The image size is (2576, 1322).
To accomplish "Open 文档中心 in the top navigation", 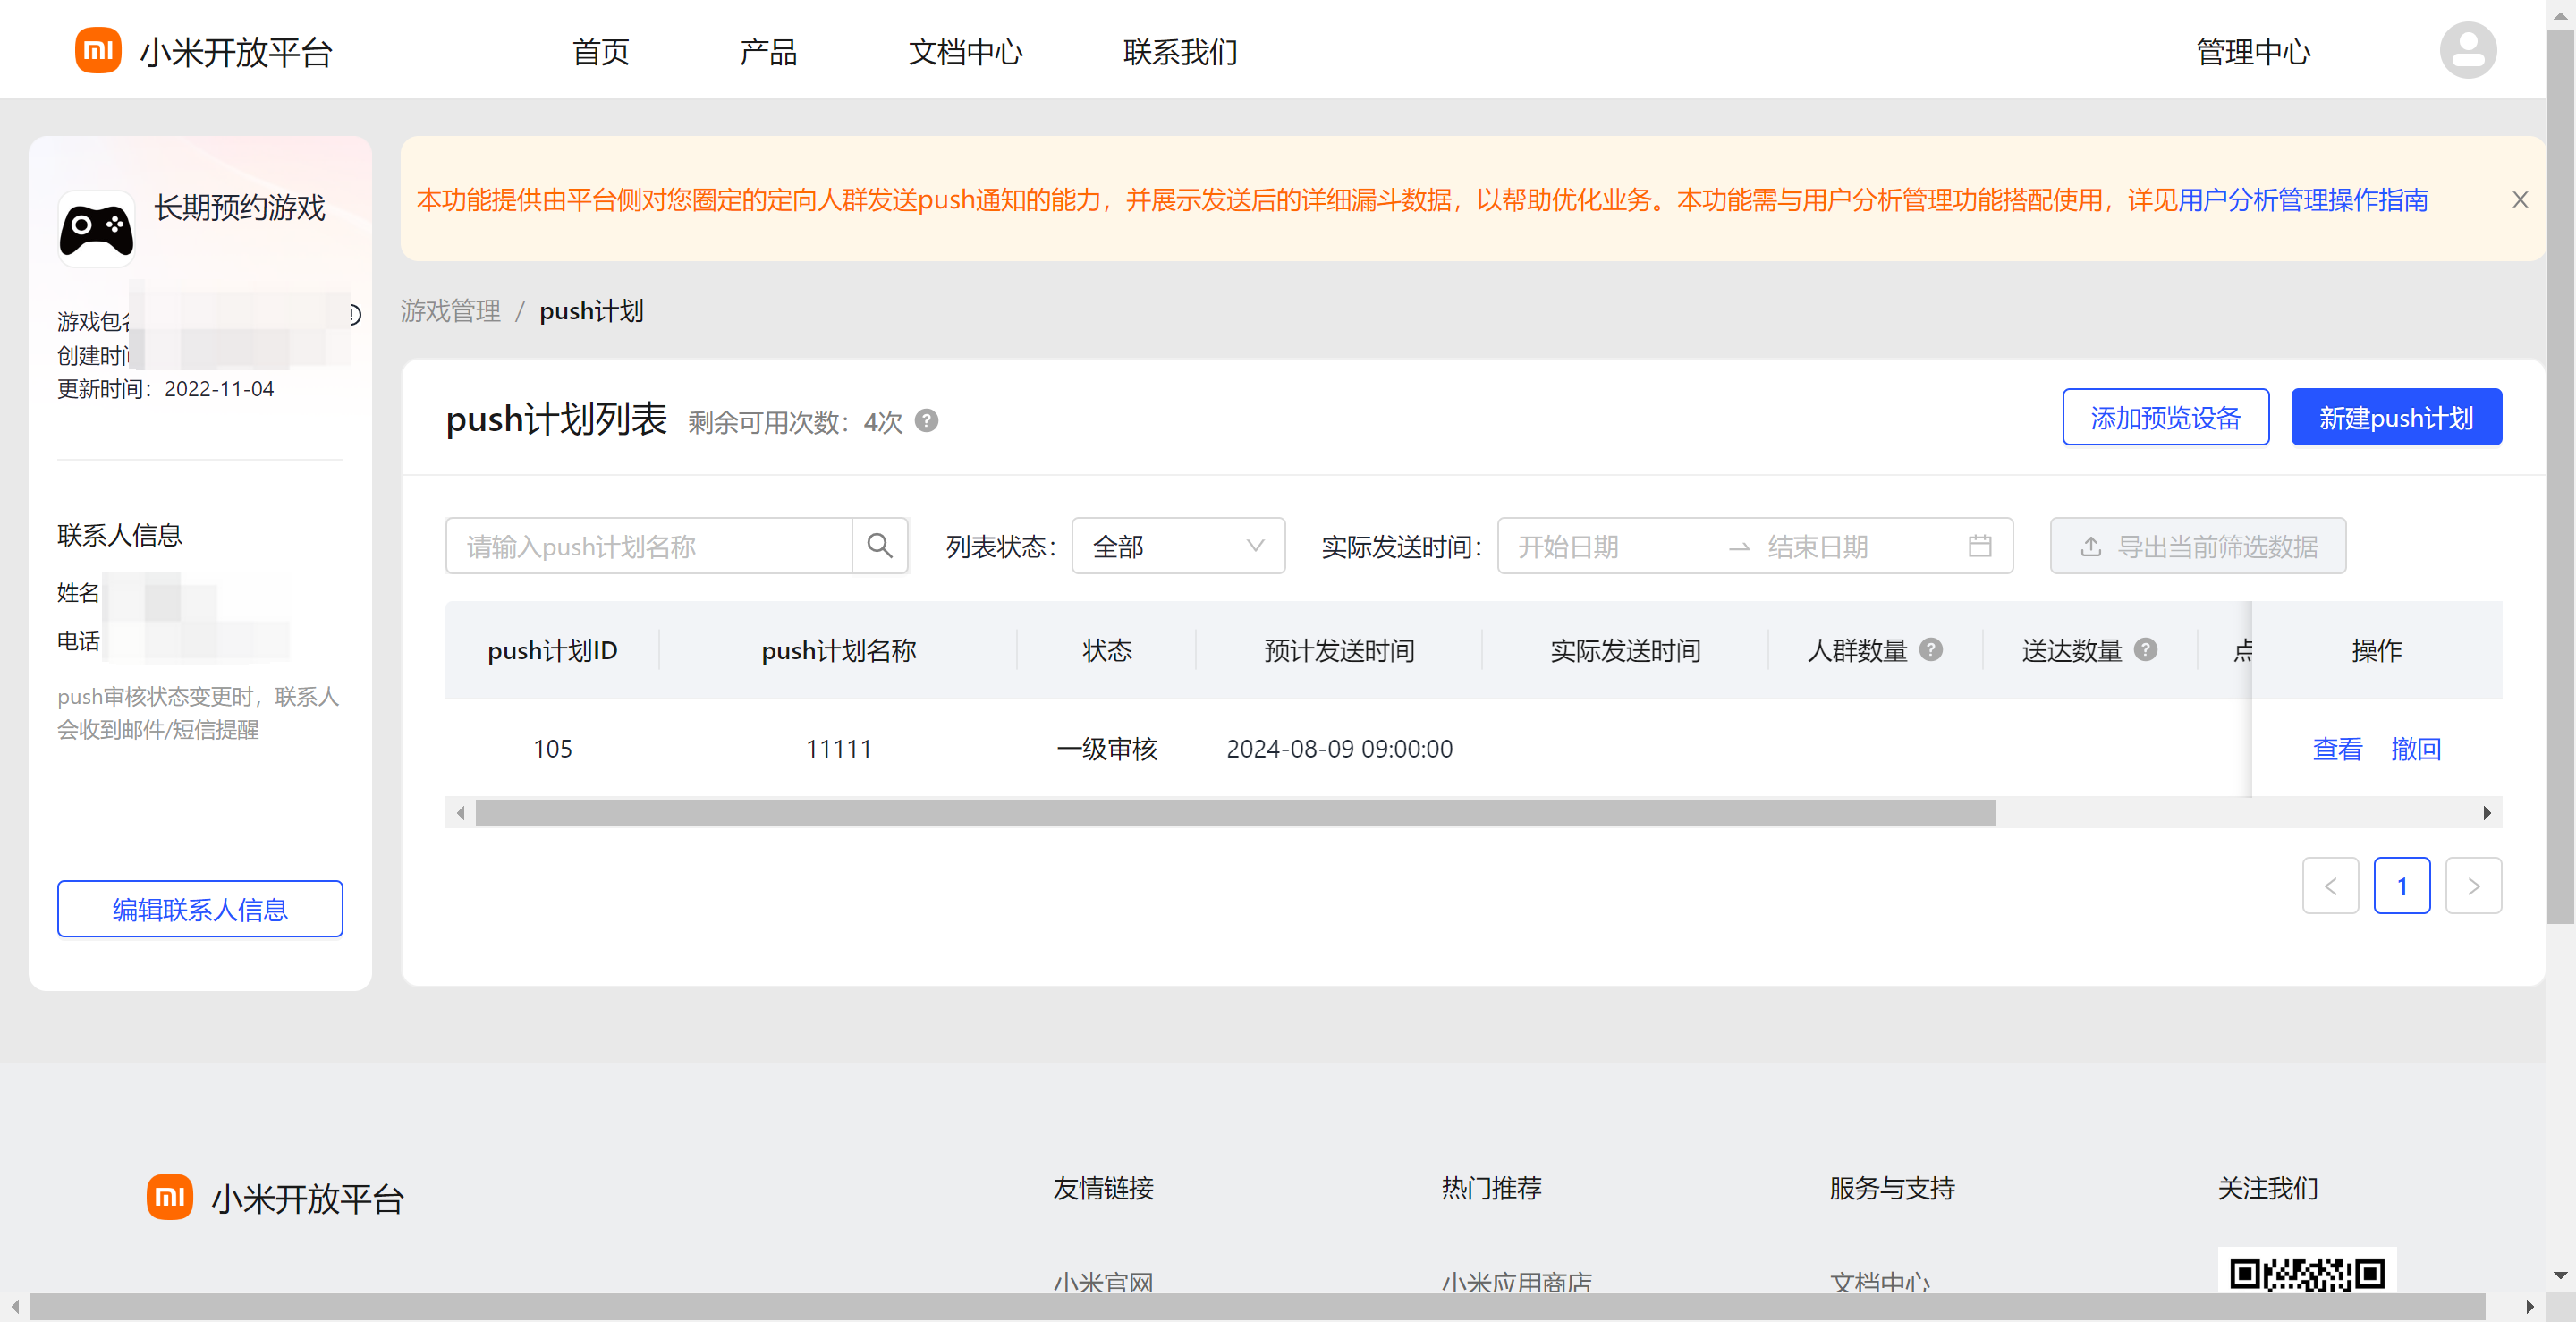I will point(965,52).
